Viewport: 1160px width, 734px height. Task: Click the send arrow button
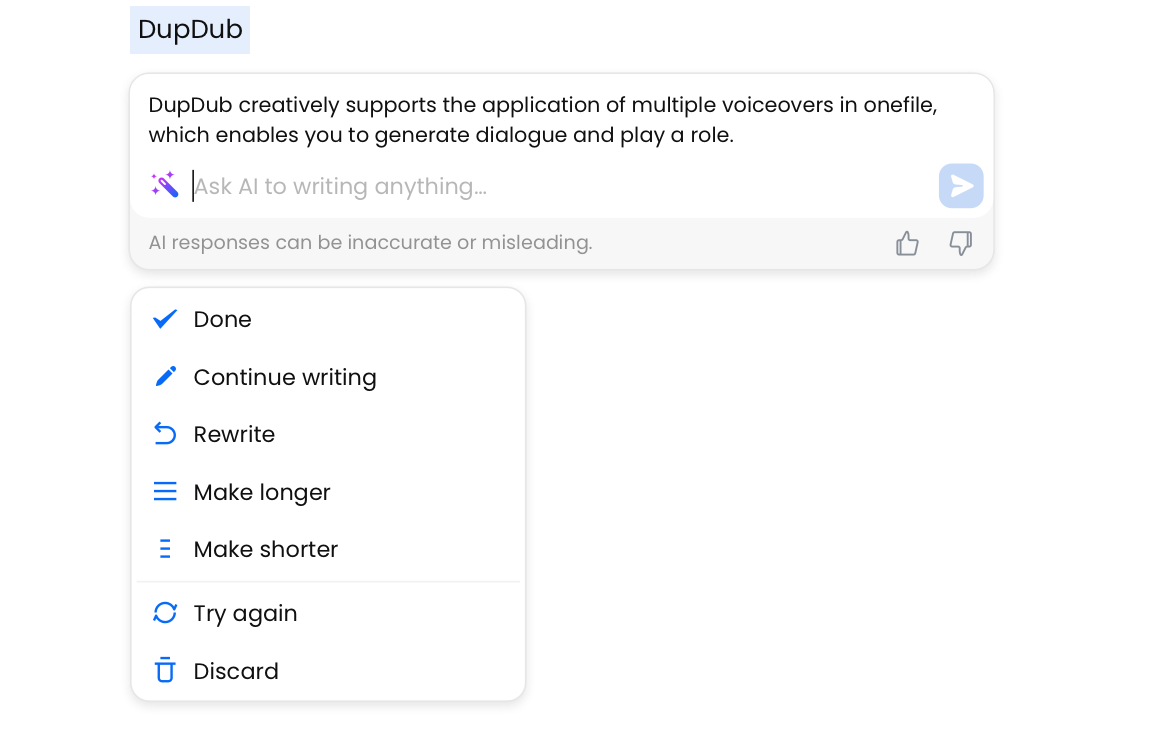960,185
